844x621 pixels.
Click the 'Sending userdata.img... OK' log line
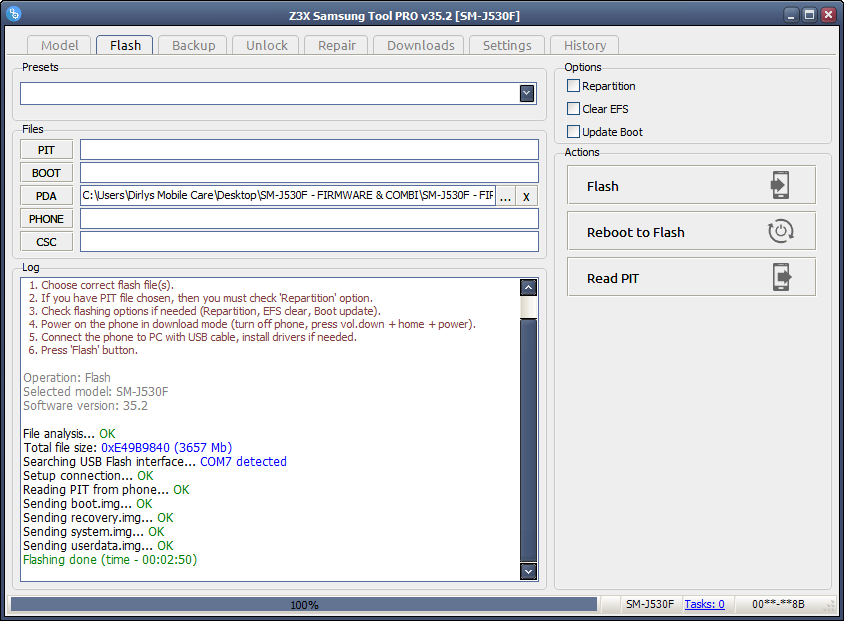(x=98, y=546)
